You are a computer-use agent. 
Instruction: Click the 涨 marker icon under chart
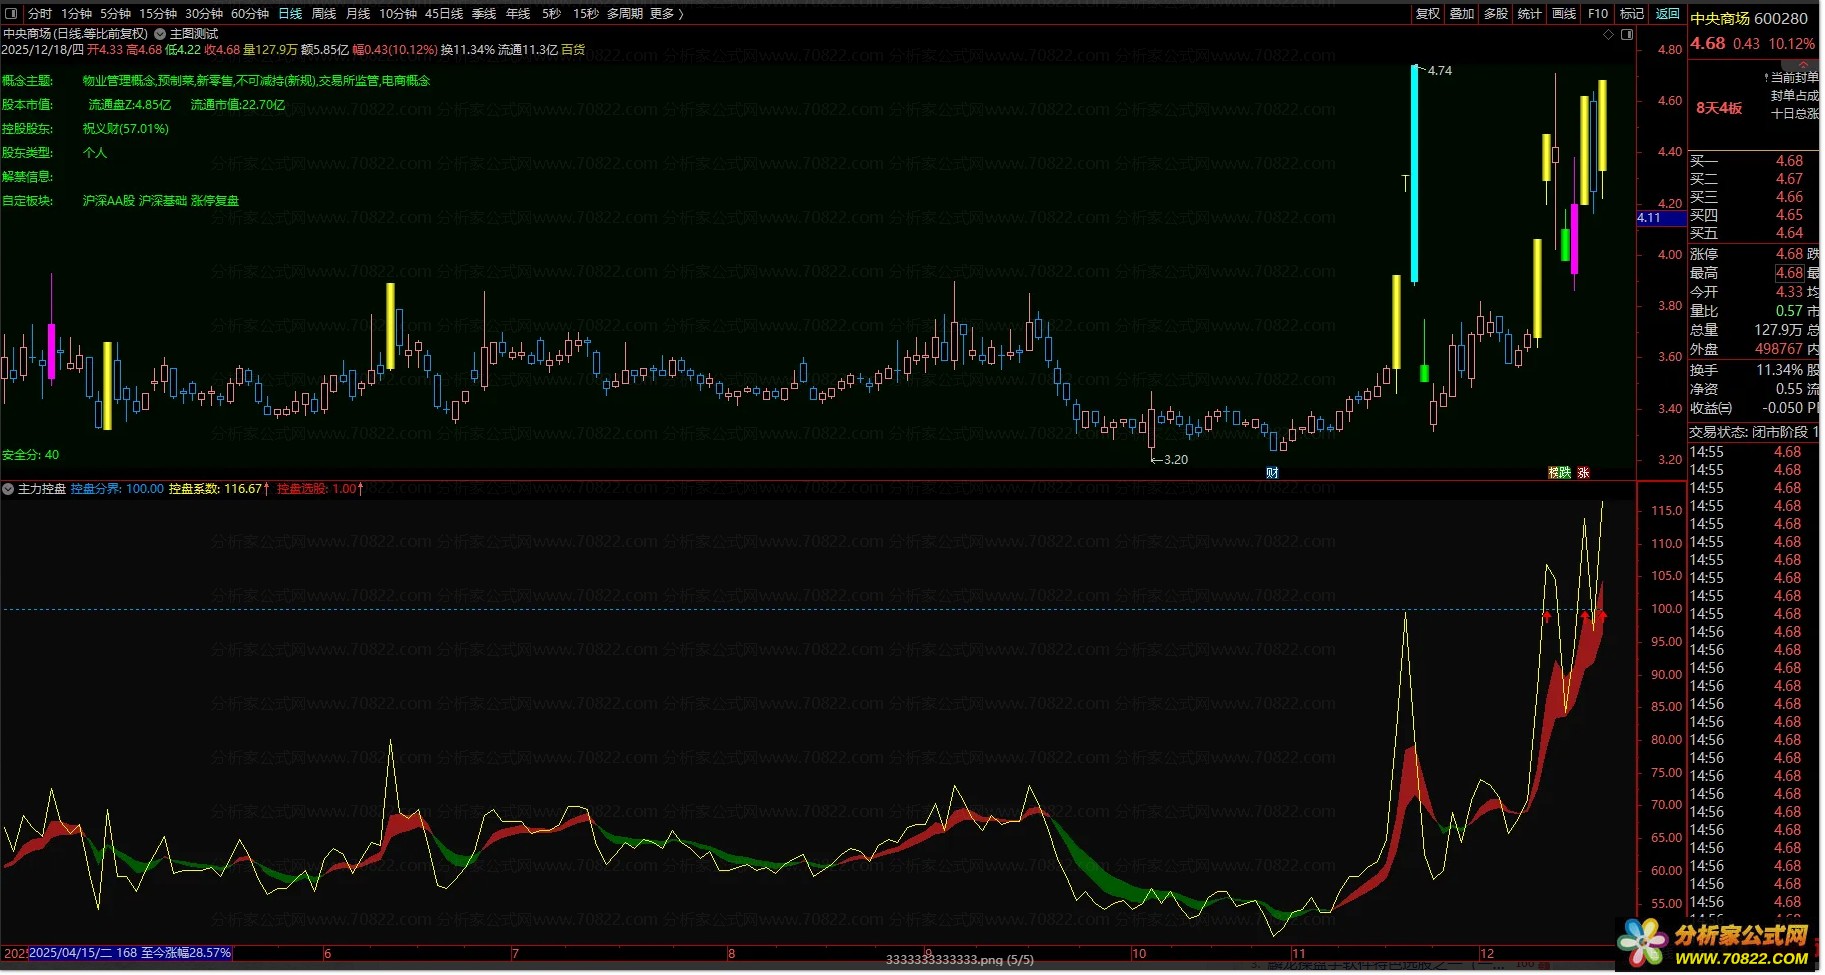(1583, 473)
